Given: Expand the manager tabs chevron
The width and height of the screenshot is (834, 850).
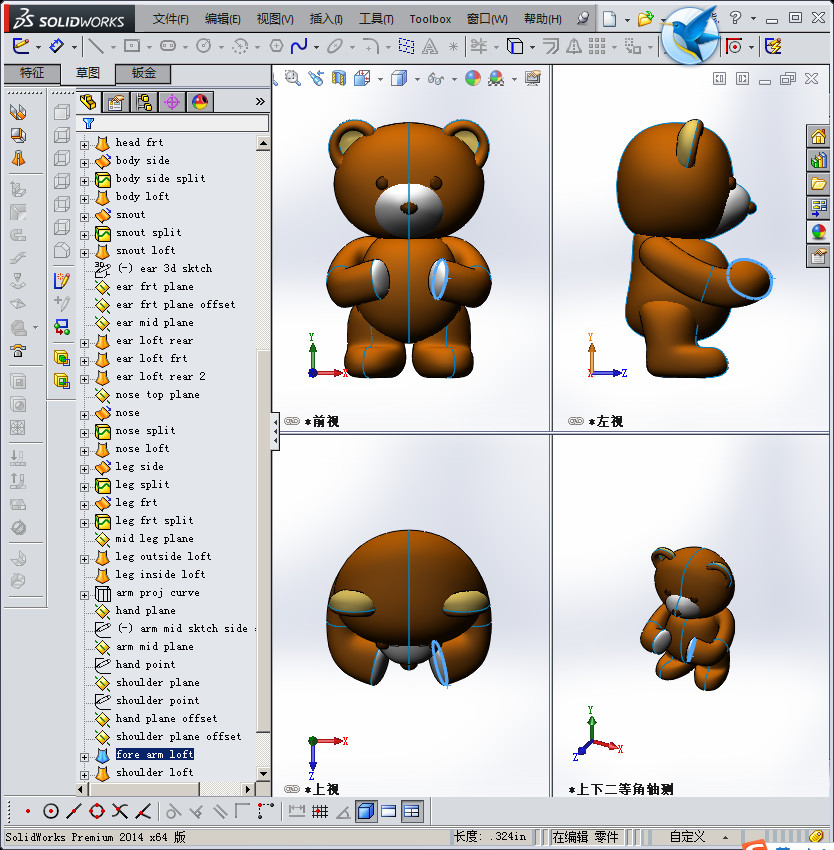Looking at the screenshot, I should tap(260, 101).
